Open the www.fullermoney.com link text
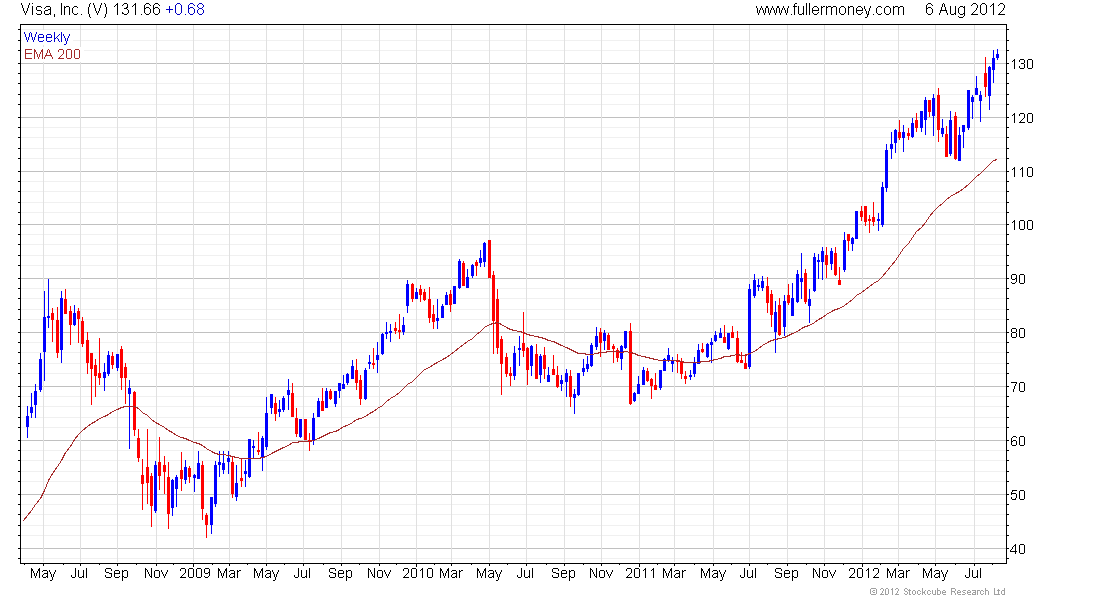 point(830,10)
